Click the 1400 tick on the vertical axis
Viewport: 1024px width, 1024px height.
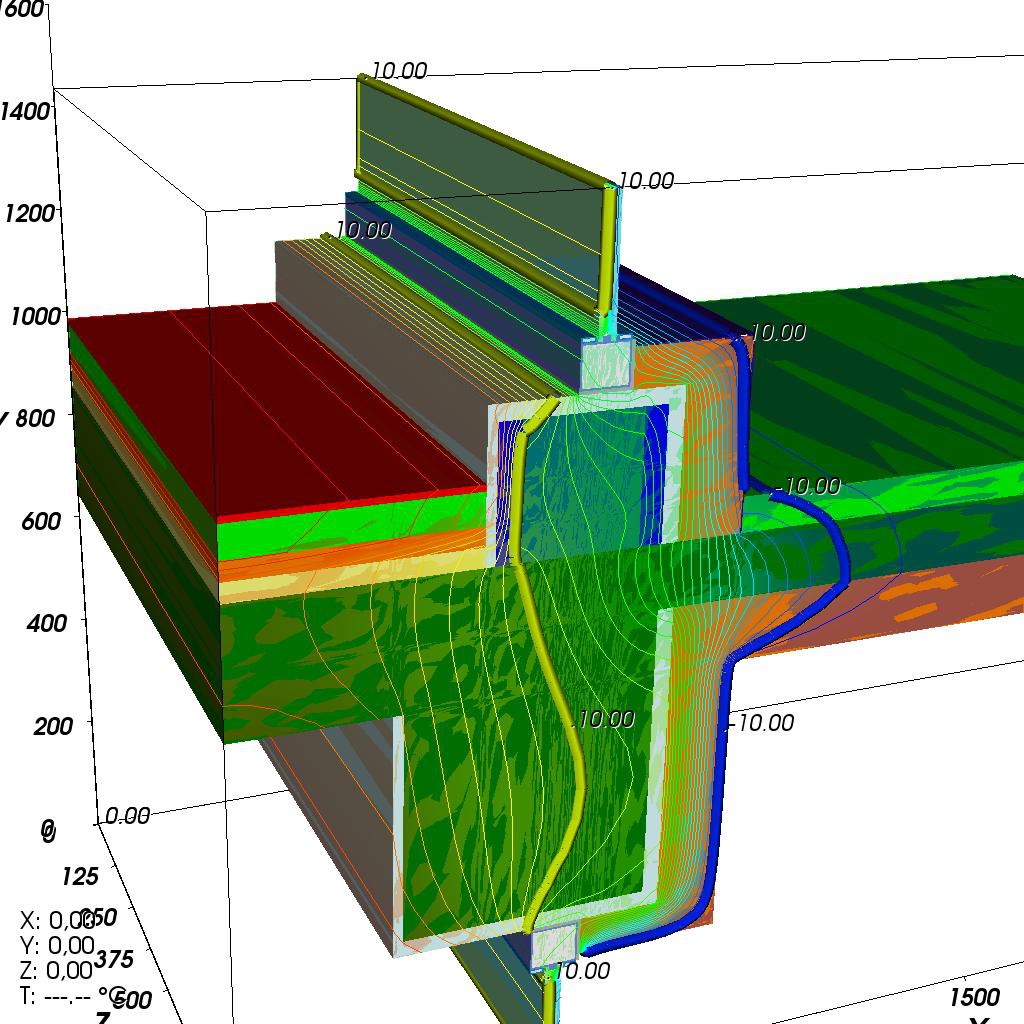(x=25, y=110)
